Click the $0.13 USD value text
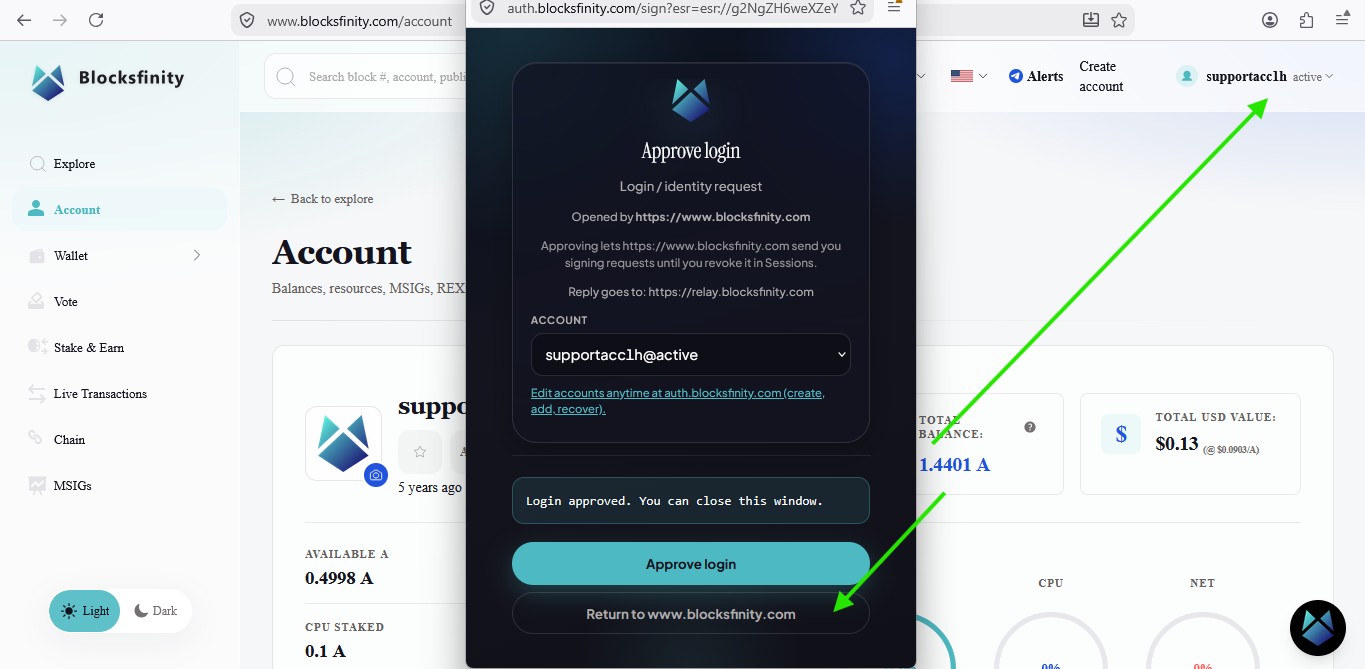This screenshot has height=669, width=1365. pos(1177,444)
